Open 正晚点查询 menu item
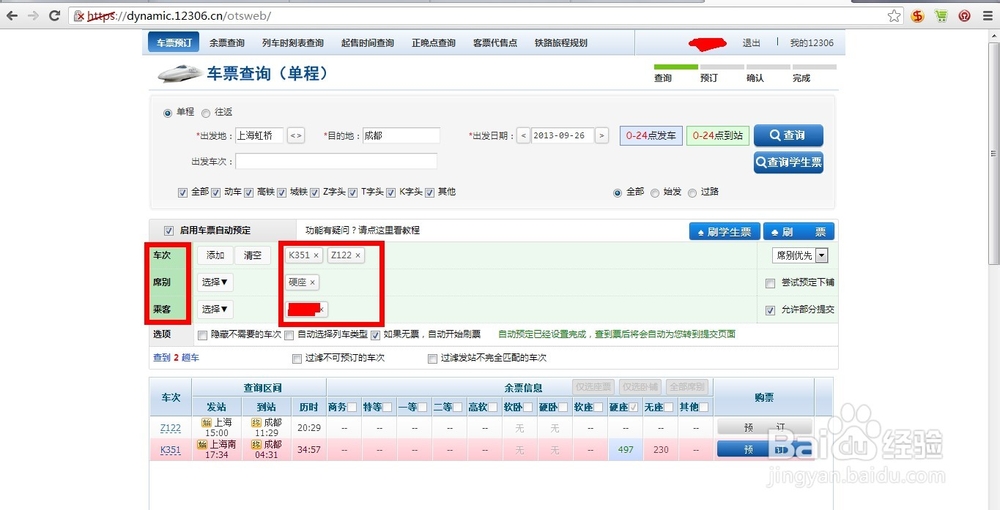Viewport: 1000px width, 510px height. click(434, 43)
